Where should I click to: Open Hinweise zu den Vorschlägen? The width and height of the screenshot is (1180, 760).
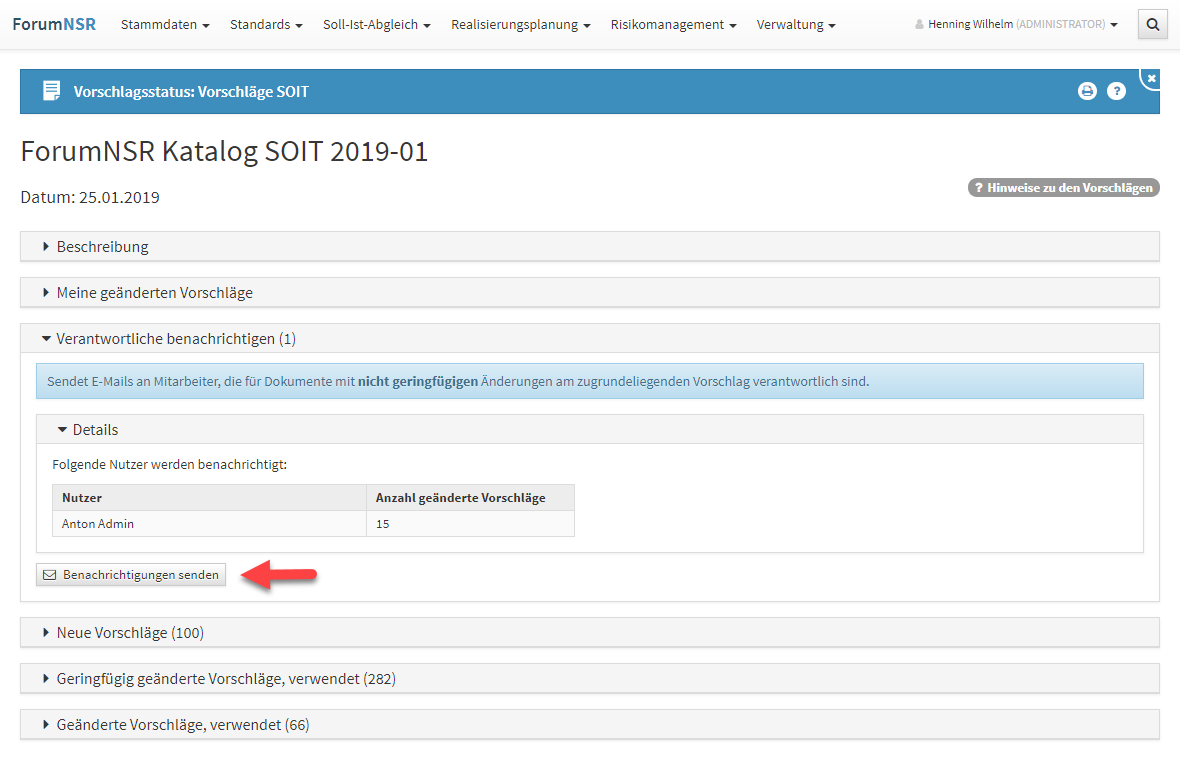1063,188
